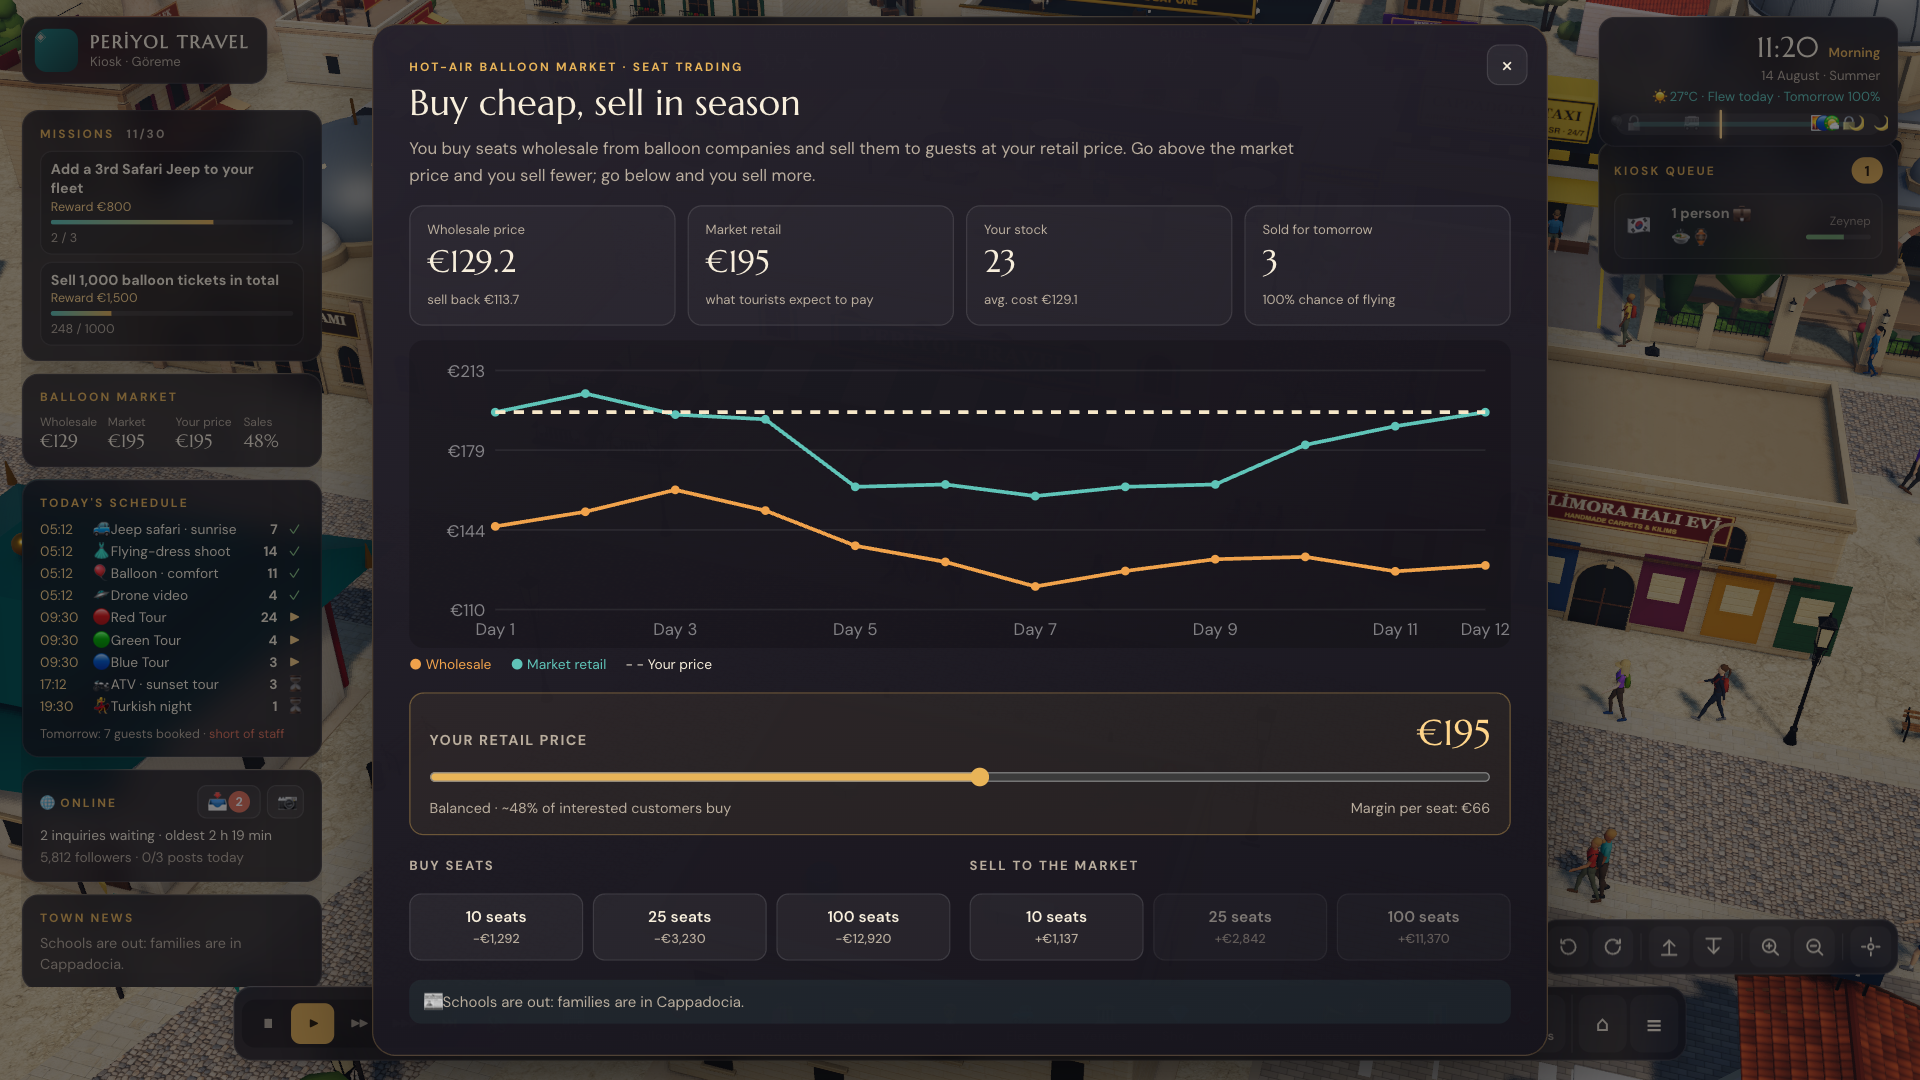This screenshot has height=1080, width=1920.
Task: Click the globe icon beside Online
Action: pyautogui.click(x=47, y=803)
